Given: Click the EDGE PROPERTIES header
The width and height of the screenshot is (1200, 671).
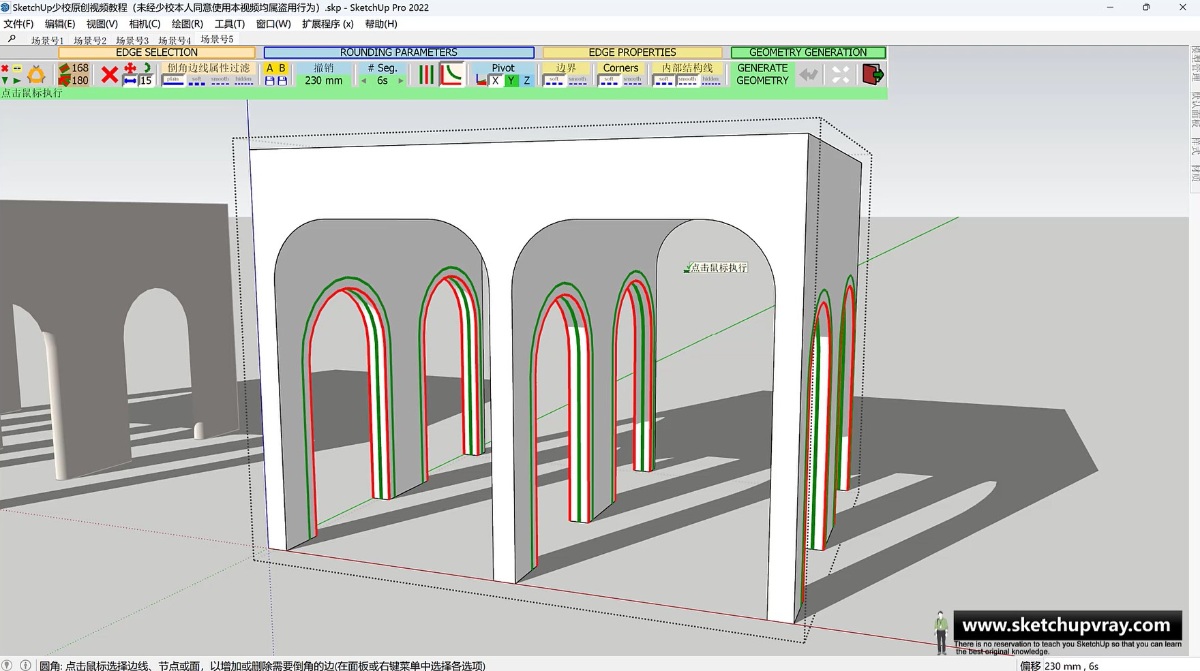Looking at the screenshot, I should [x=632, y=52].
